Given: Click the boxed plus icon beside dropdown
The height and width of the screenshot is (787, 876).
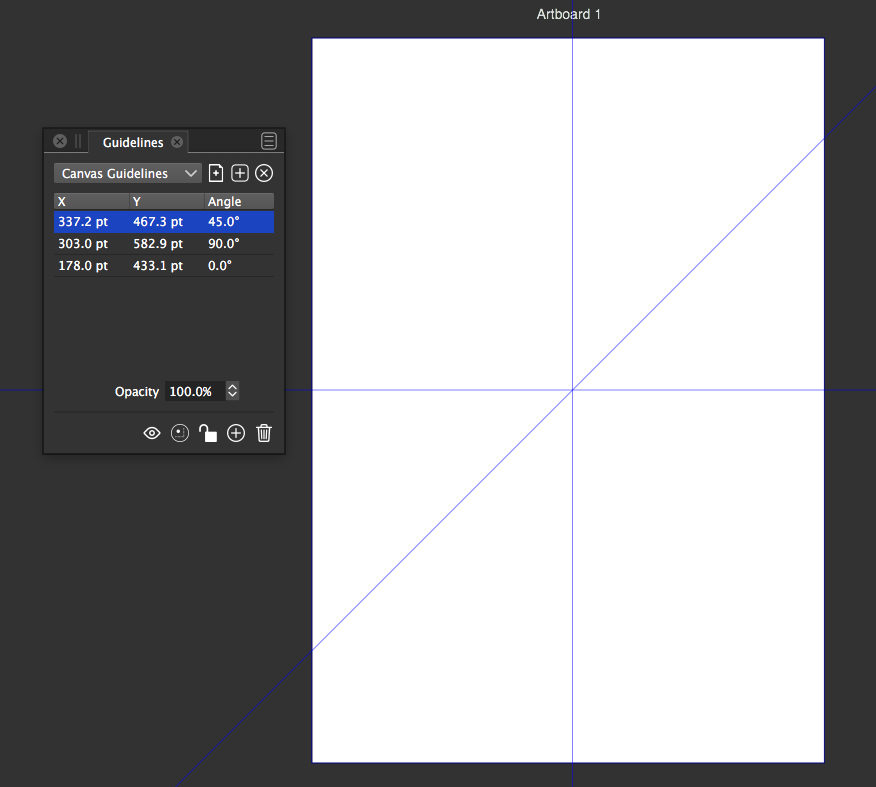Looking at the screenshot, I should pos(240,173).
